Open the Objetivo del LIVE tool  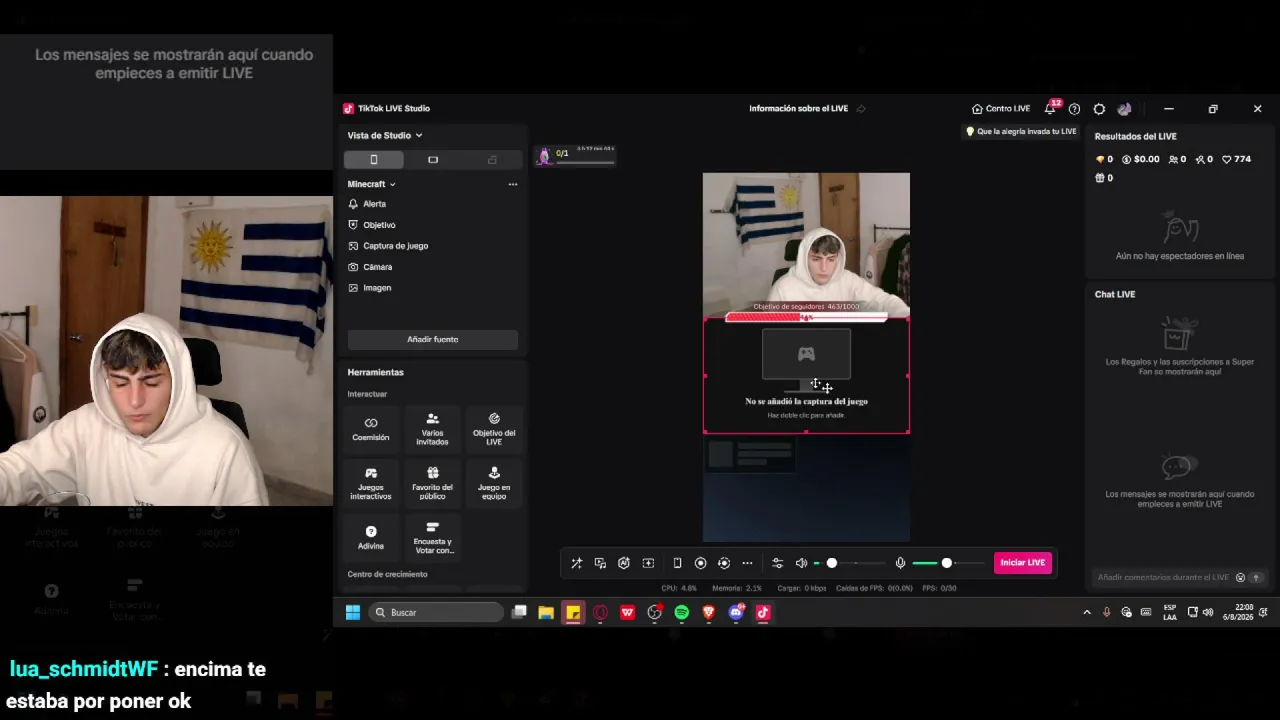[494, 428]
